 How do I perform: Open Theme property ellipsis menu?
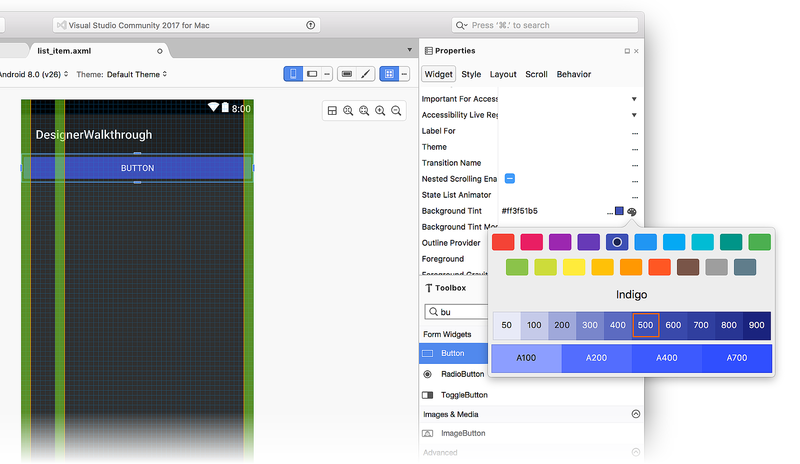pos(635,149)
